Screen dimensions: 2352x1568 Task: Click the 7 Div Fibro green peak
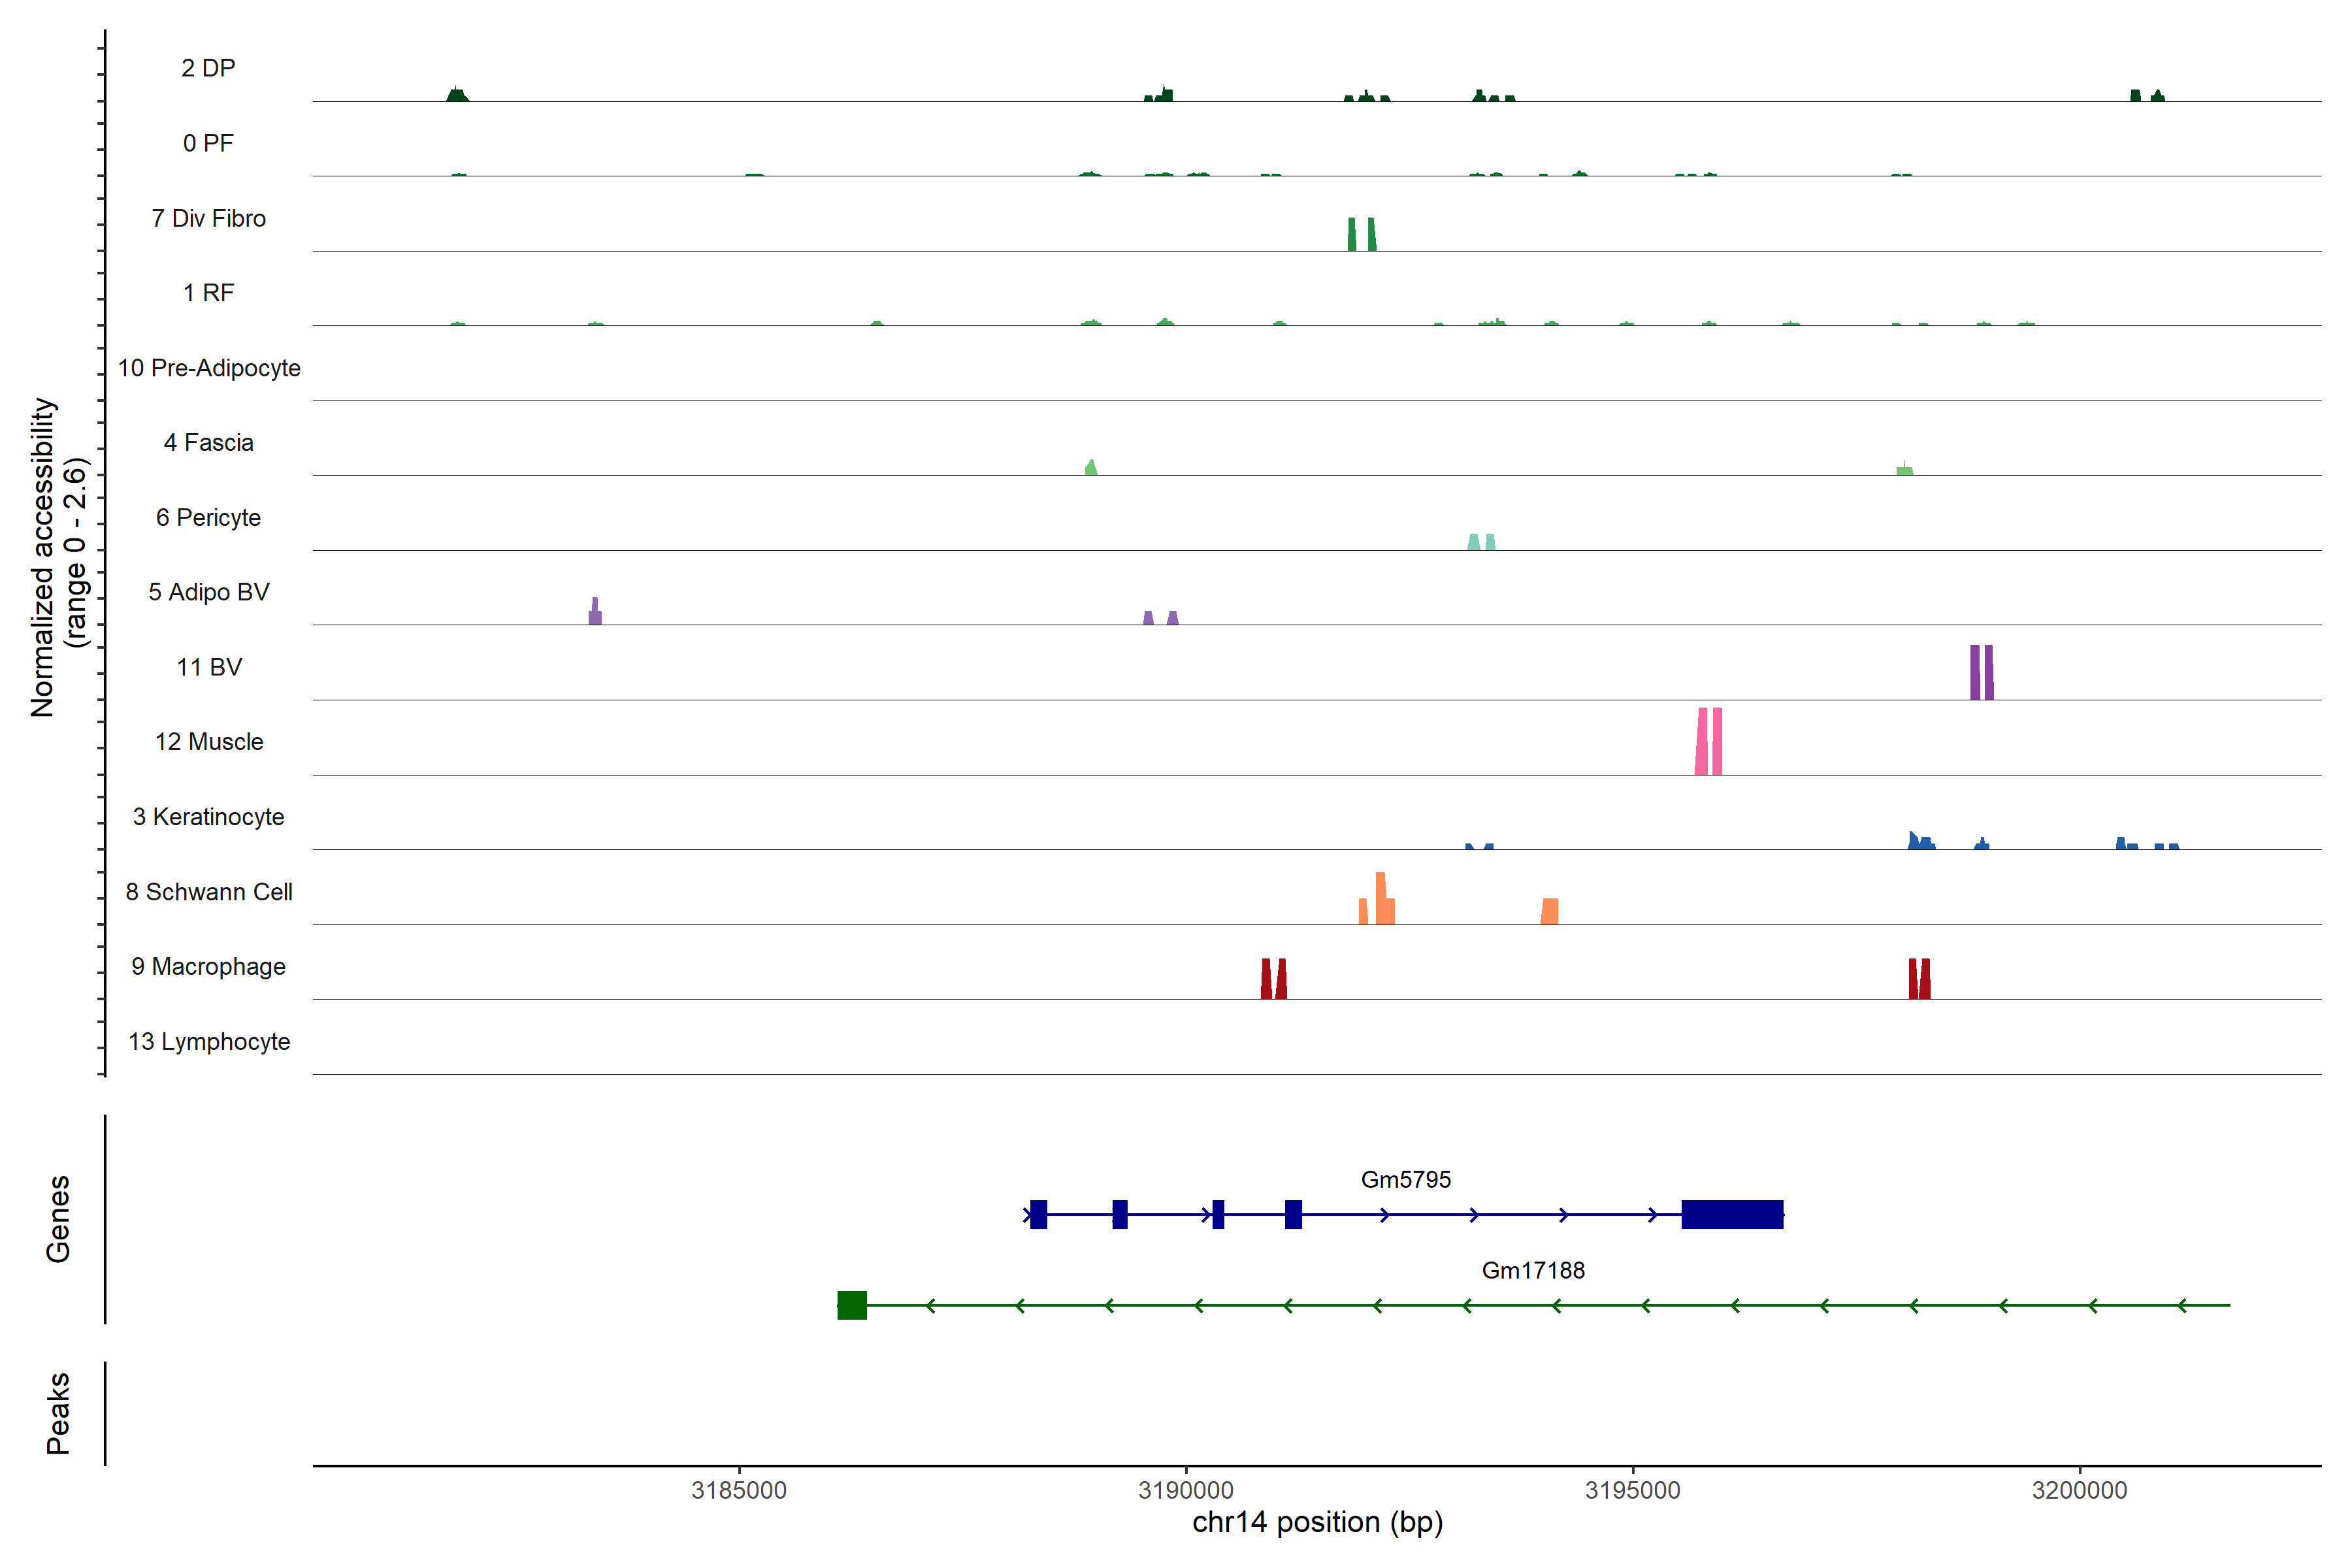coord(1352,235)
